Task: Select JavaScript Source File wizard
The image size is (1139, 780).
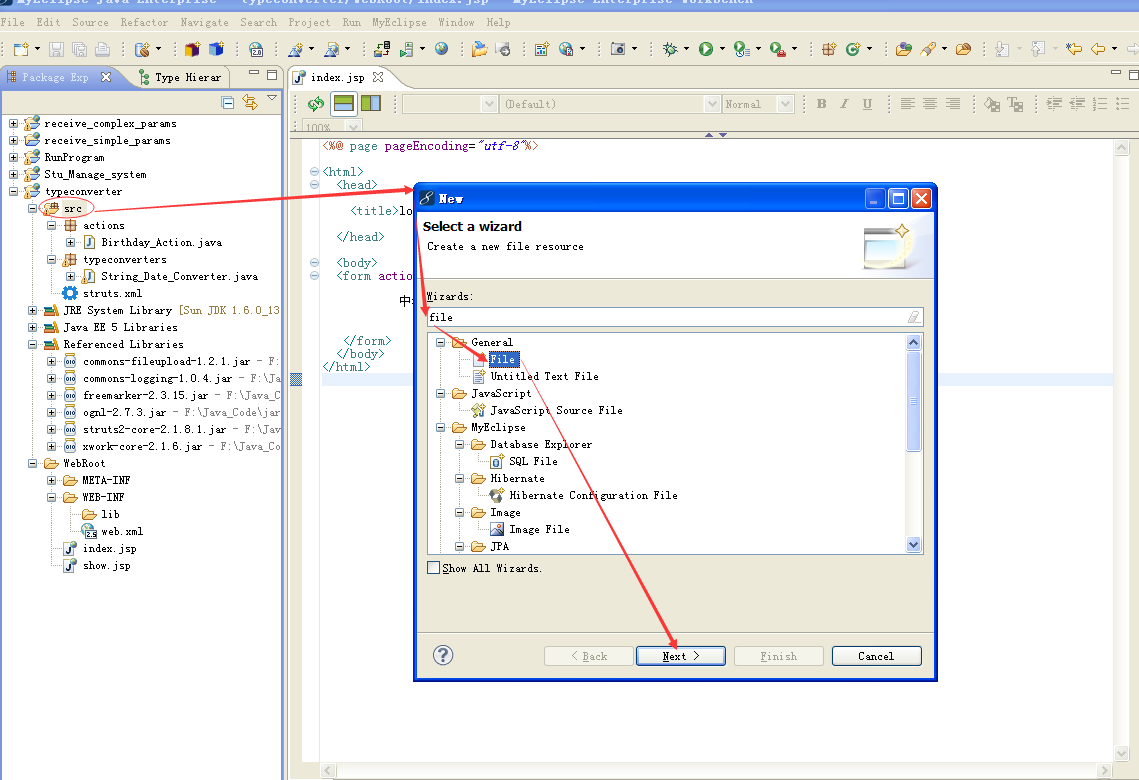Action: (556, 410)
